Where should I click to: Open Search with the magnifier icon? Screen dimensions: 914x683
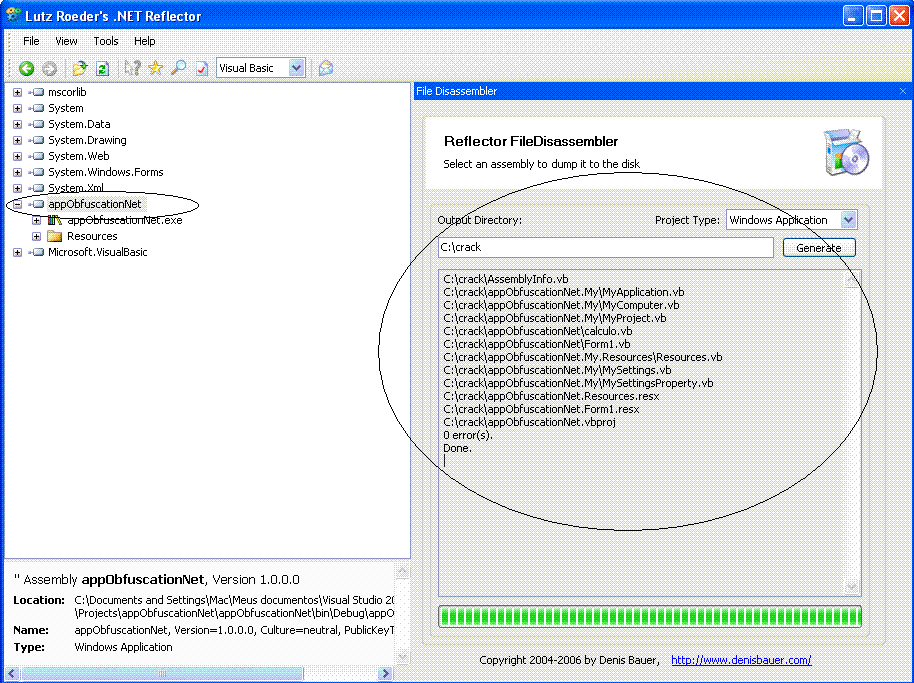click(x=178, y=68)
